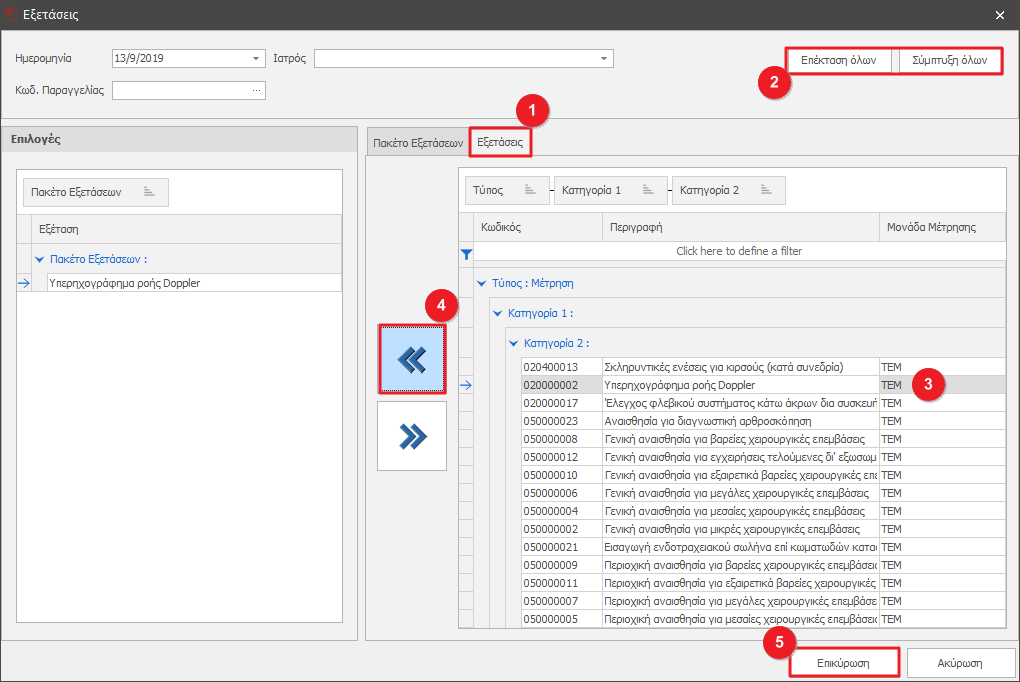Switch to the Πακέτο Εξετάσεων tab
This screenshot has width=1020, height=682.
[x=417, y=143]
